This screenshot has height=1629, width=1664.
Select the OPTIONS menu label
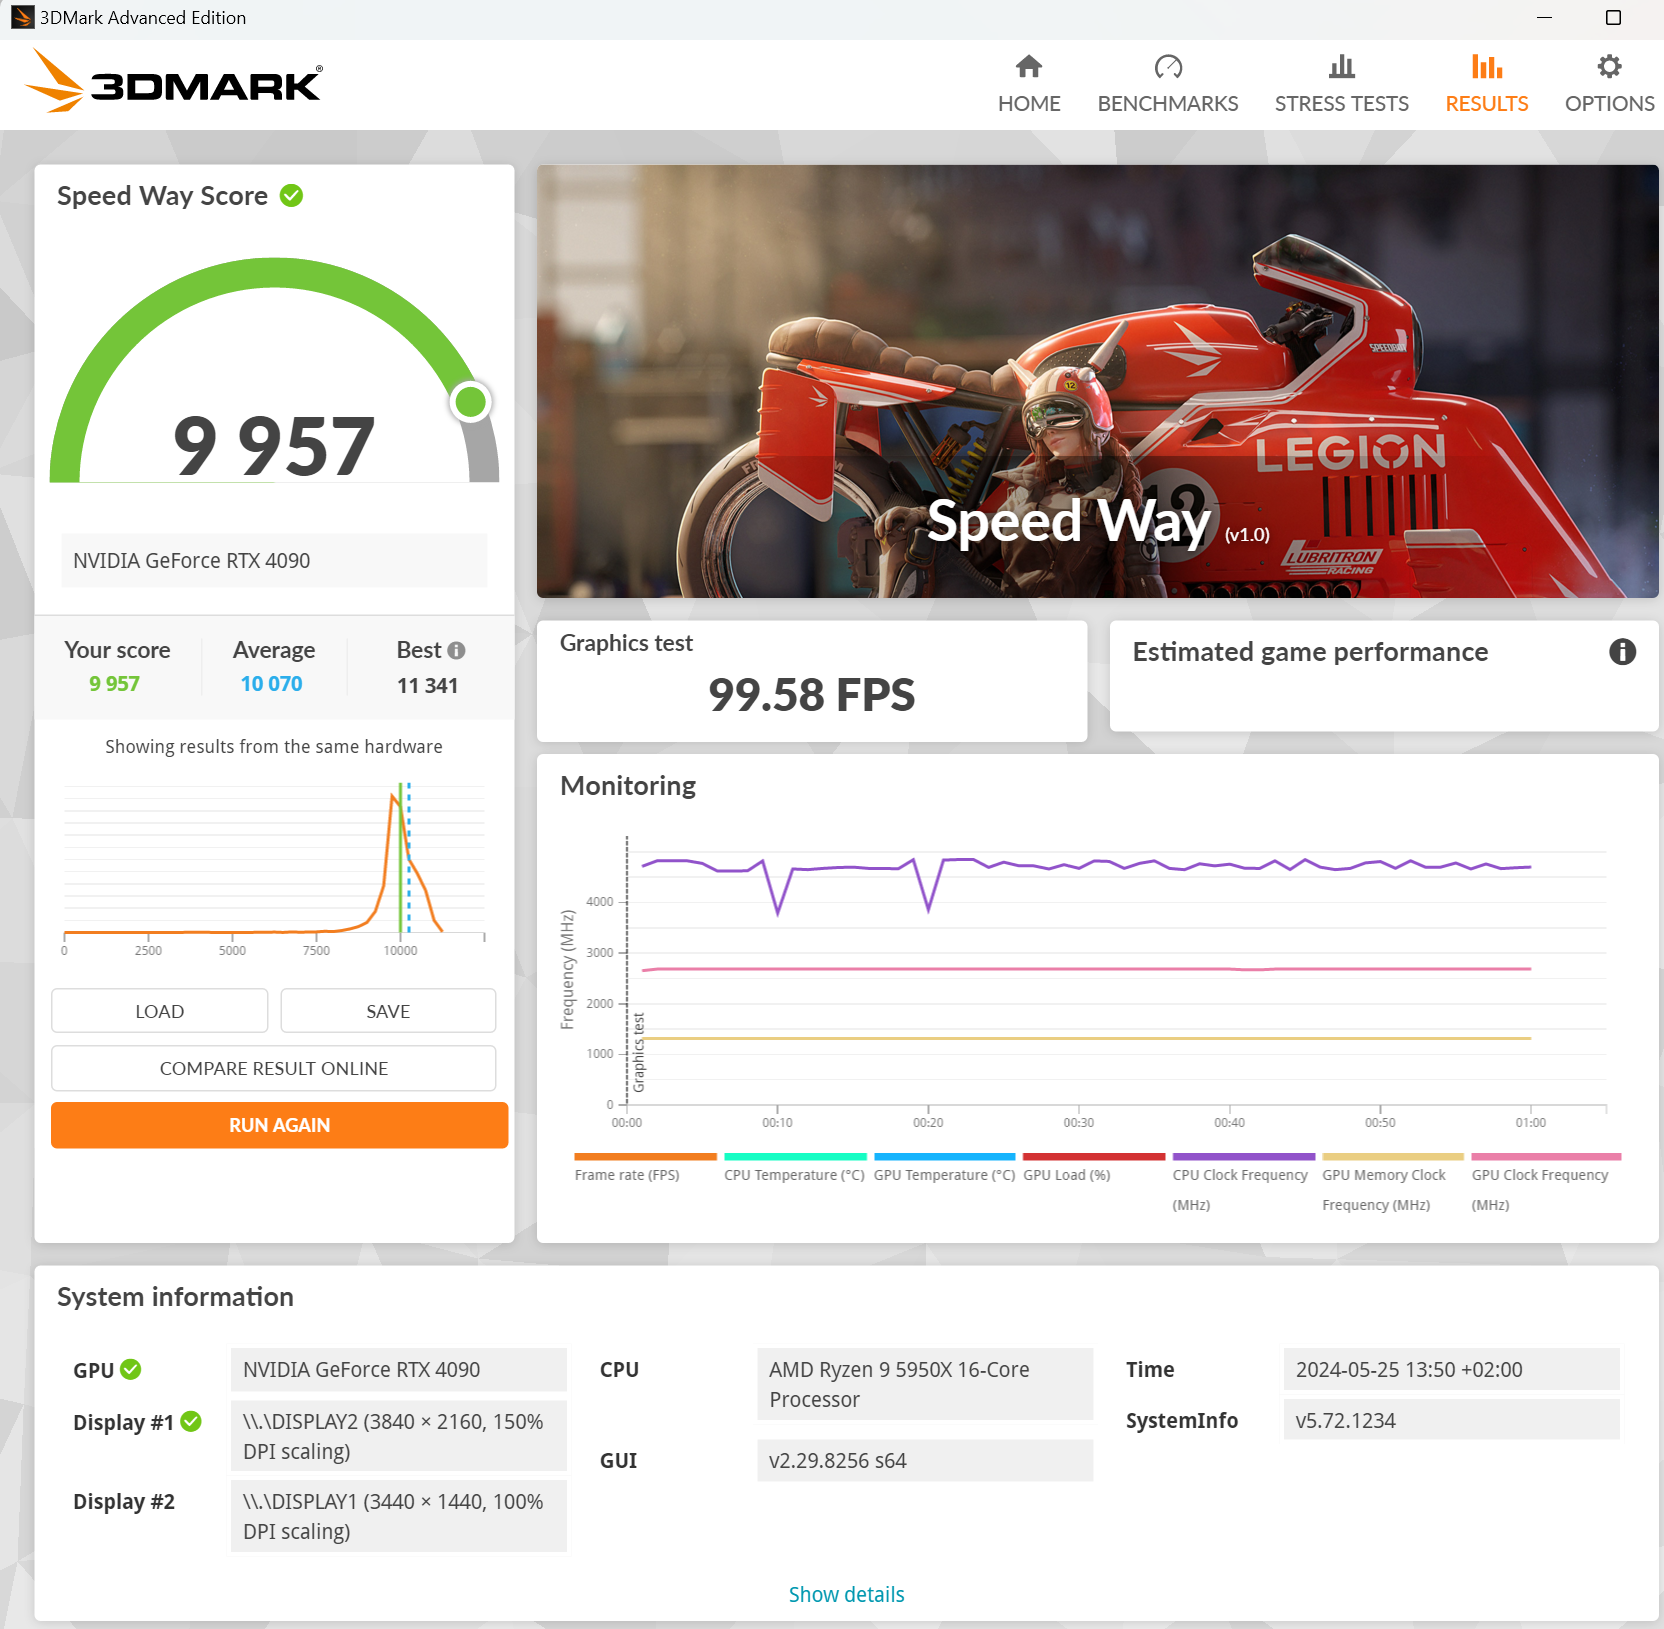tap(1610, 104)
